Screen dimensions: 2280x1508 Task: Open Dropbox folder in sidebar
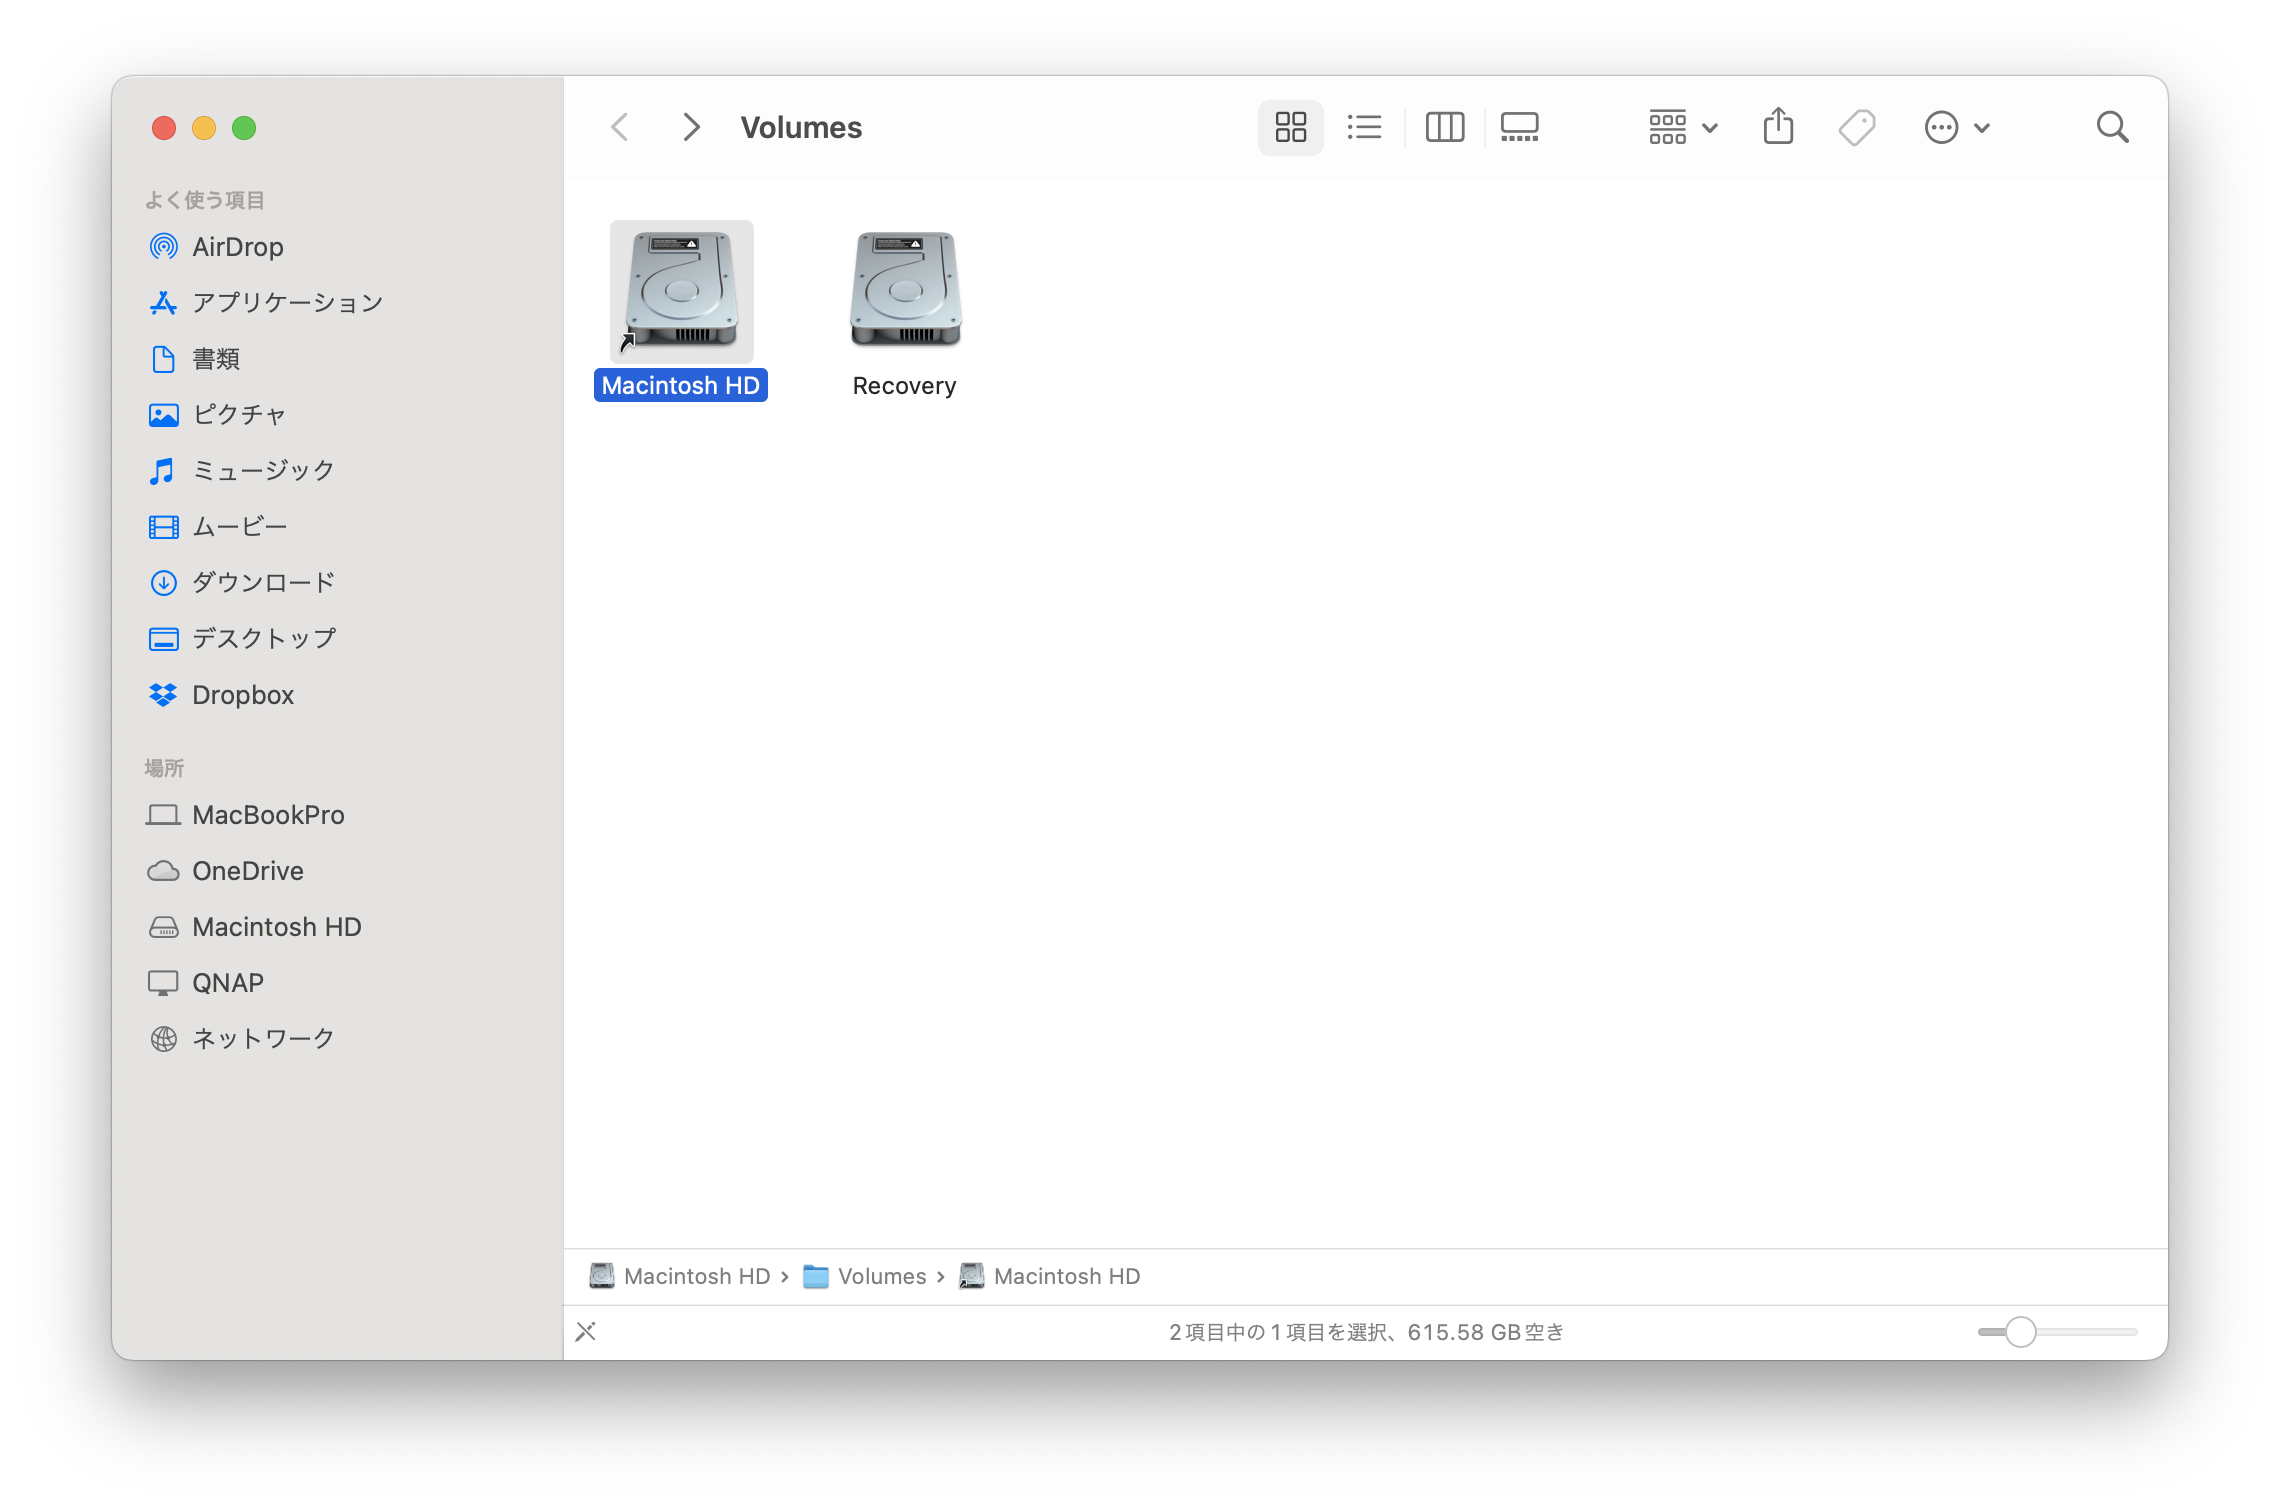click(242, 695)
